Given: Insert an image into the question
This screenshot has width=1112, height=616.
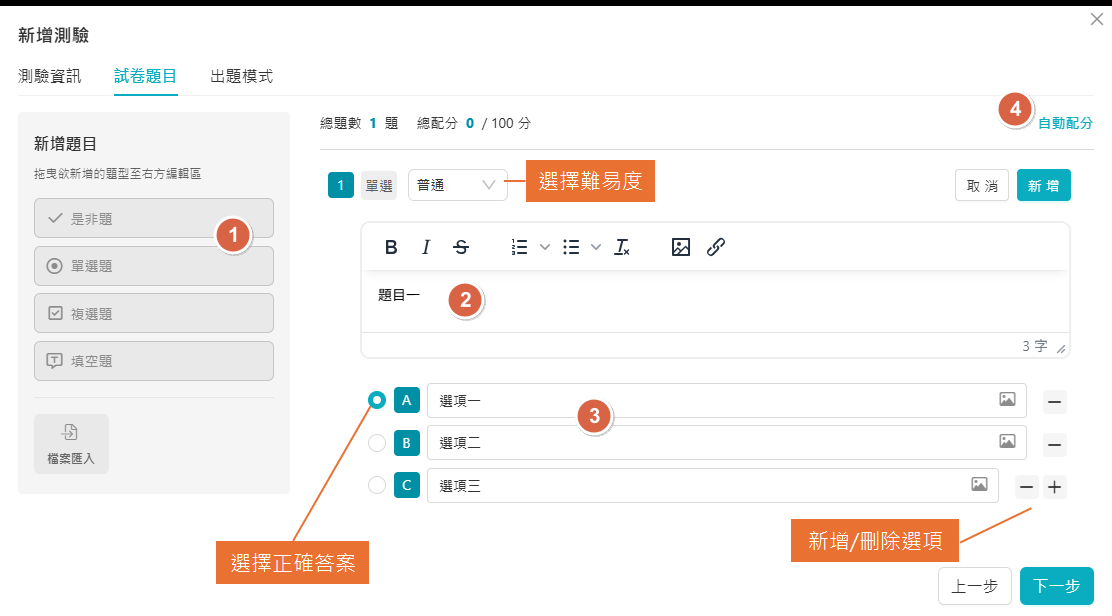Looking at the screenshot, I should click(x=681, y=247).
